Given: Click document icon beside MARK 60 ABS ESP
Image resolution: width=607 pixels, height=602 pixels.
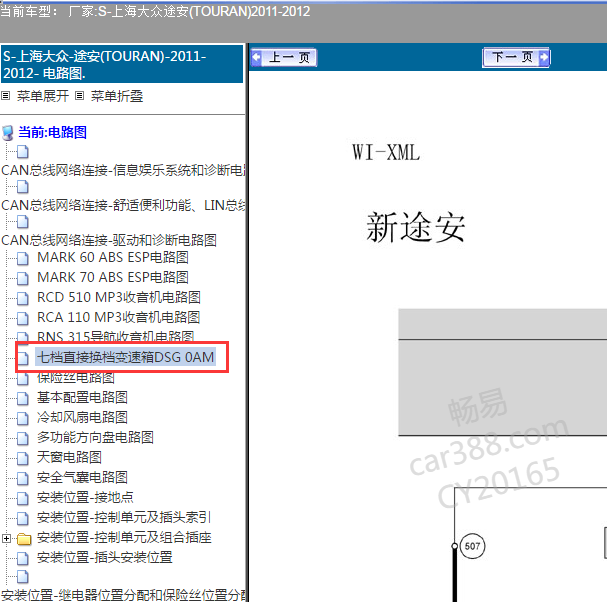Looking at the screenshot, I should (22, 258).
